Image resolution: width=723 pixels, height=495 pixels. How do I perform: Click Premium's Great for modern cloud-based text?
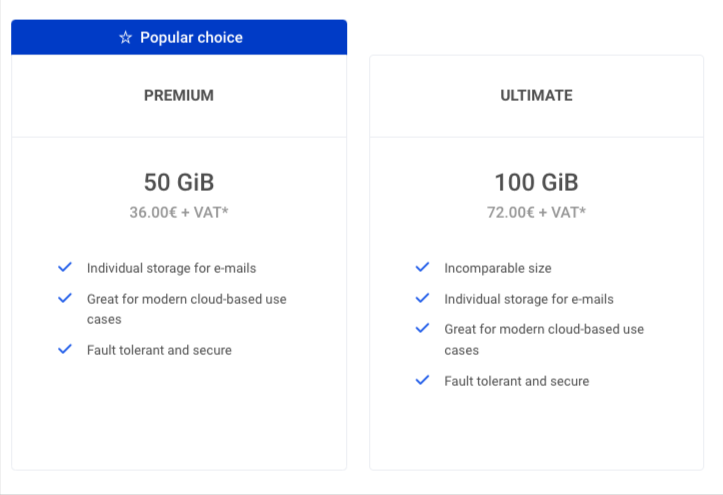(x=187, y=309)
